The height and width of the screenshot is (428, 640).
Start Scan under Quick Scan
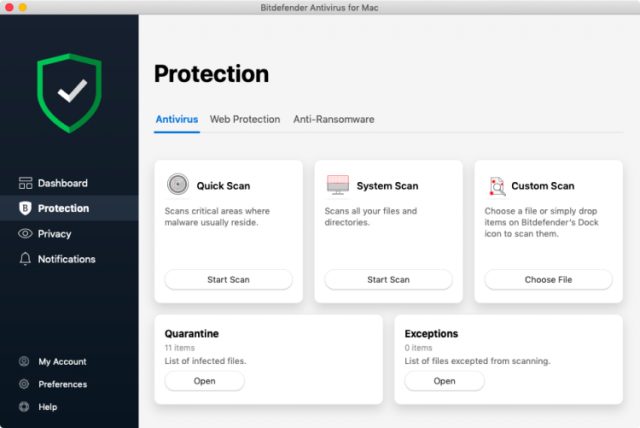point(228,280)
